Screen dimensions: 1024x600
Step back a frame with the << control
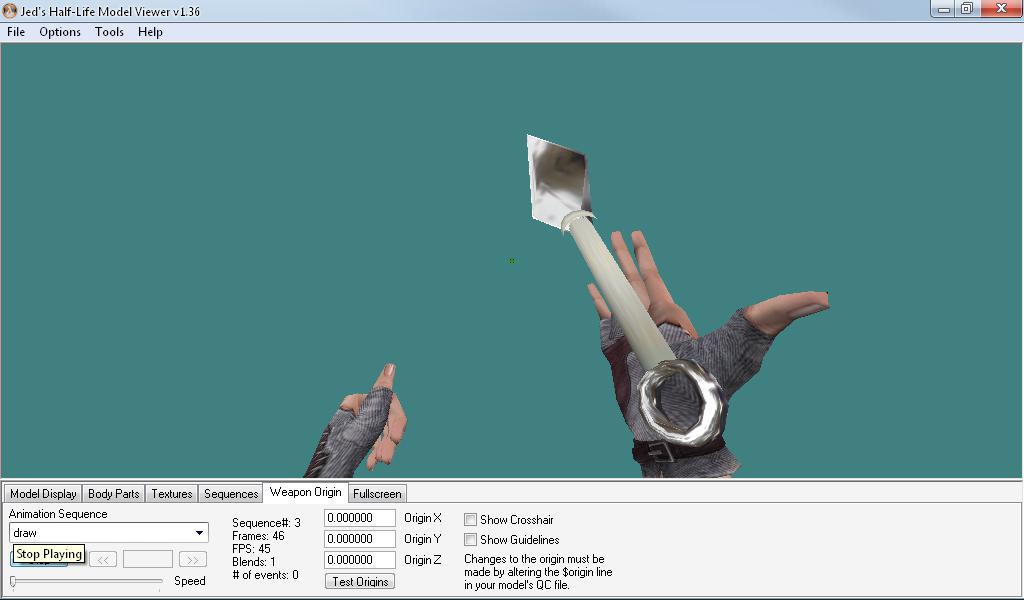[103, 559]
